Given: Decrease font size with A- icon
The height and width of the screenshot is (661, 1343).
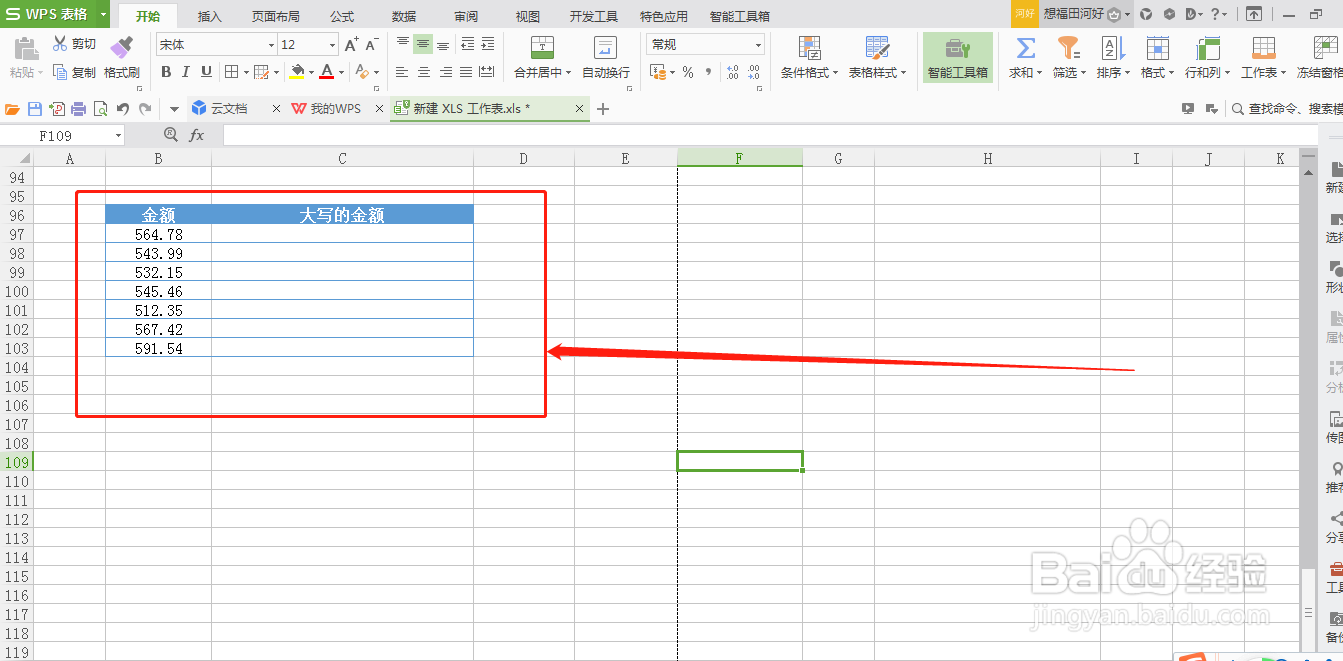Looking at the screenshot, I should tap(372, 44).
